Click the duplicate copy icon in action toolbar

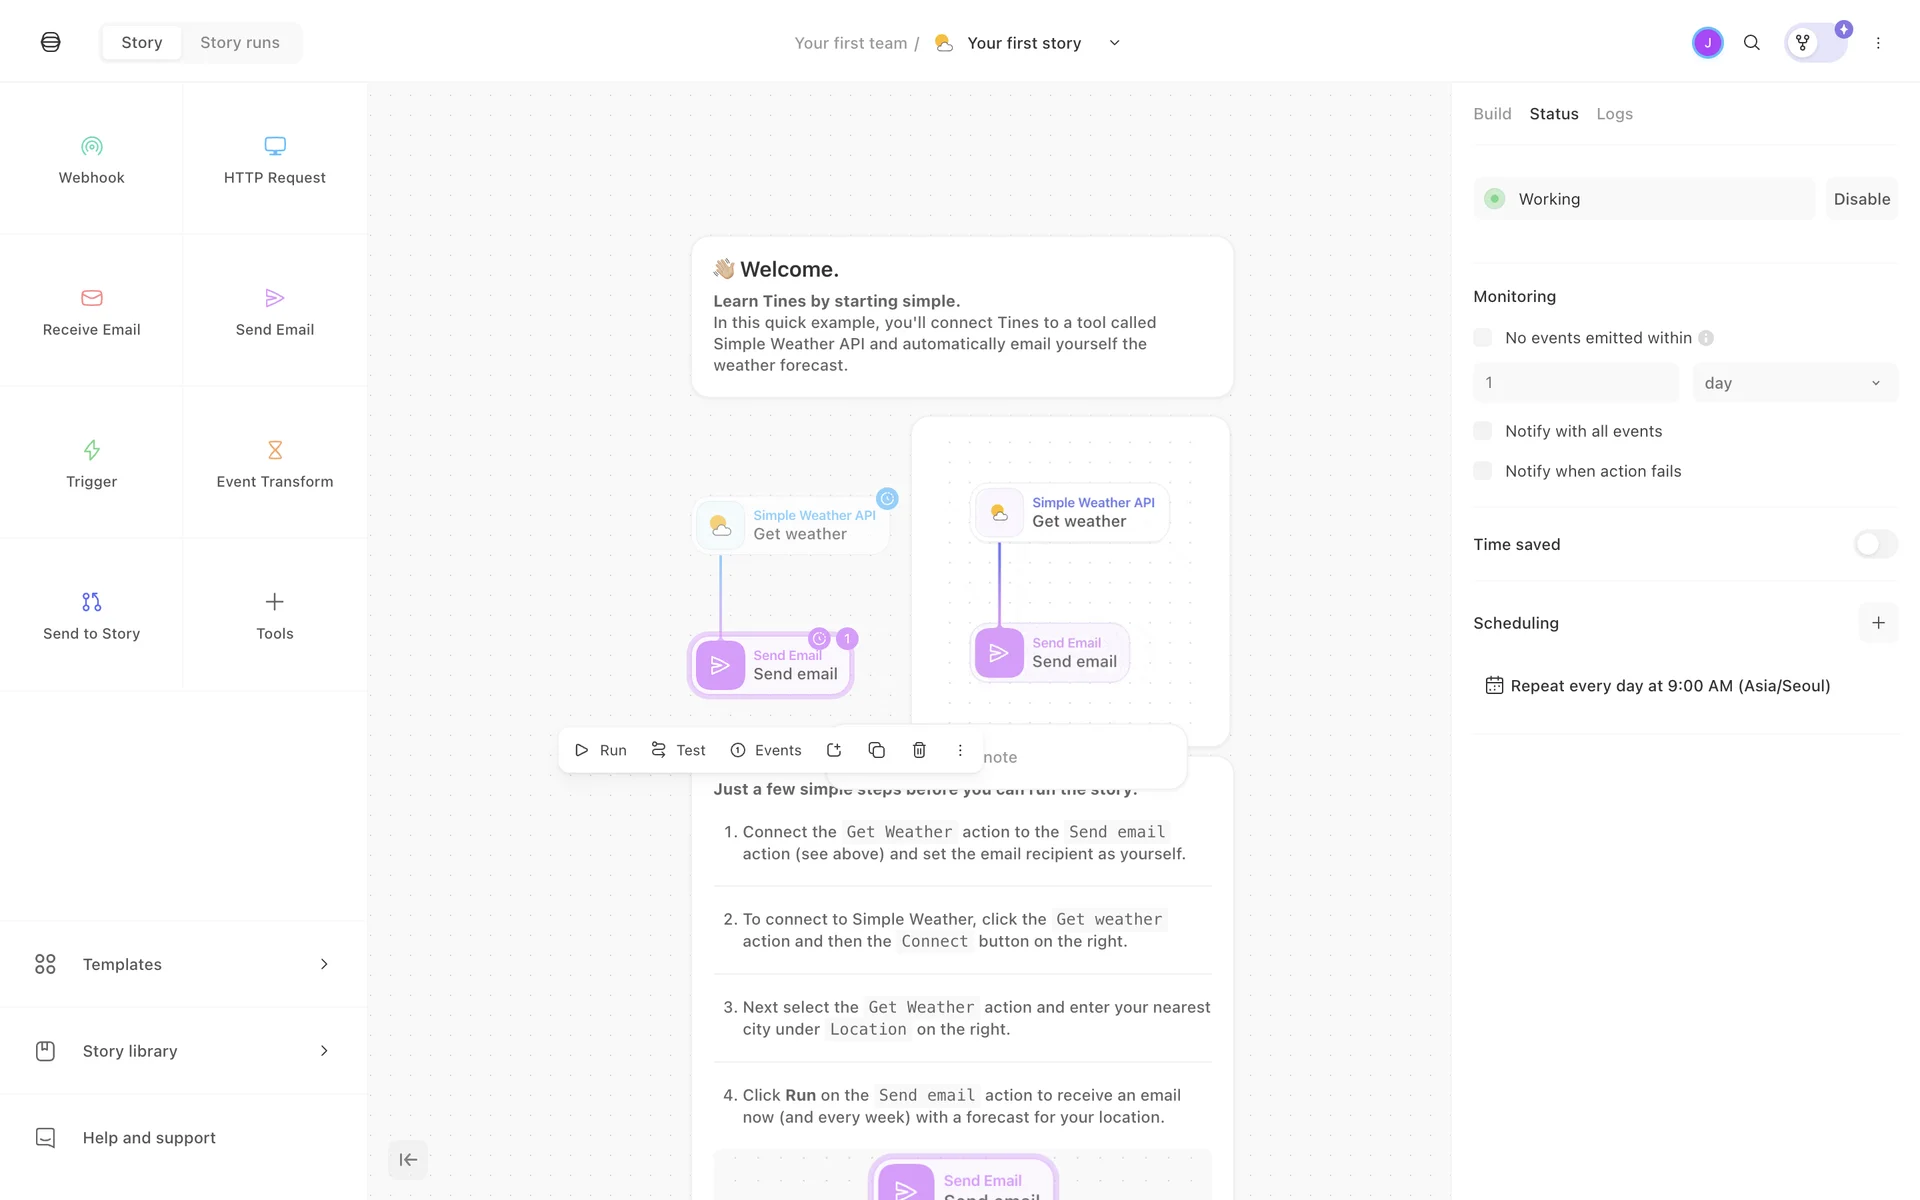[x=876, y=750]
